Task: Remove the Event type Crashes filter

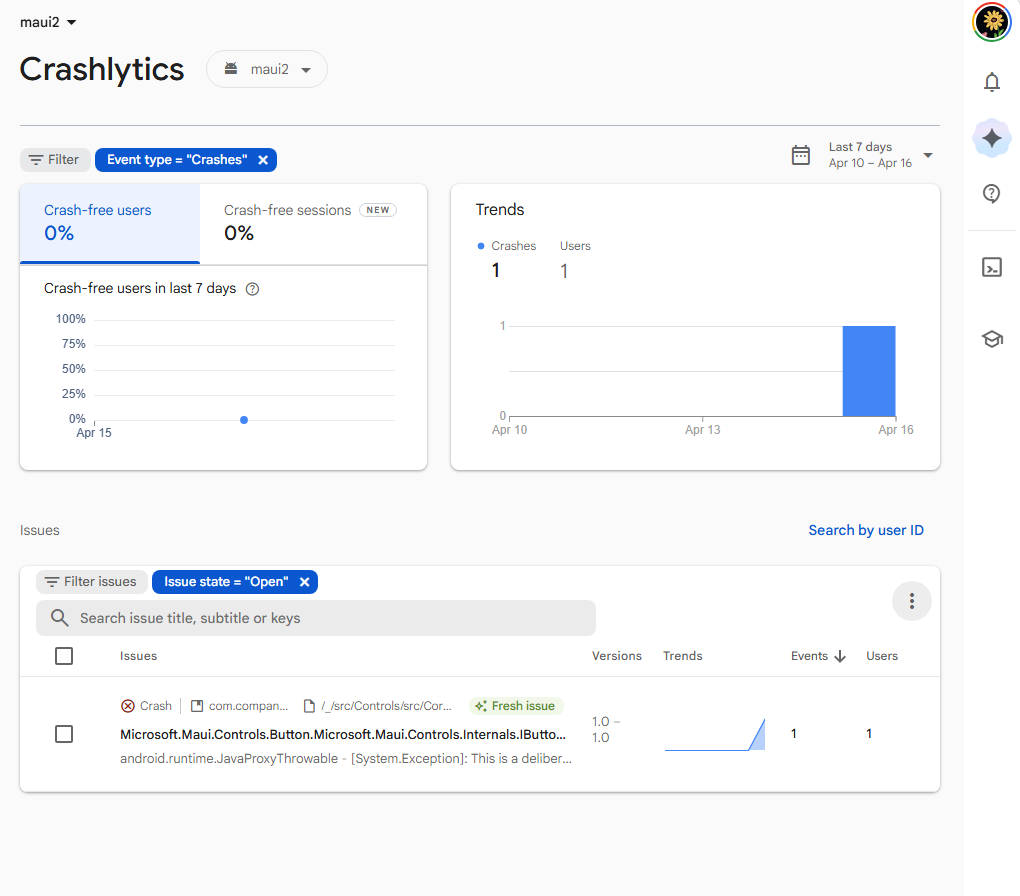Action: tap(263, 160)
